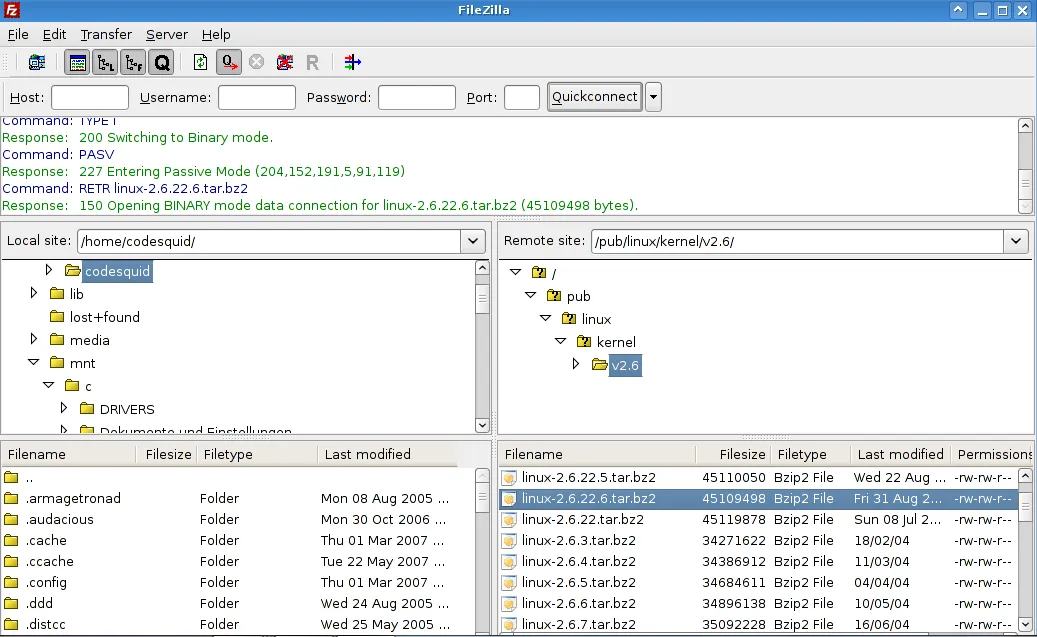Collapse the remote linux folder
Image resolution: width=1037 pixels, height=637 pixels.
546,318
